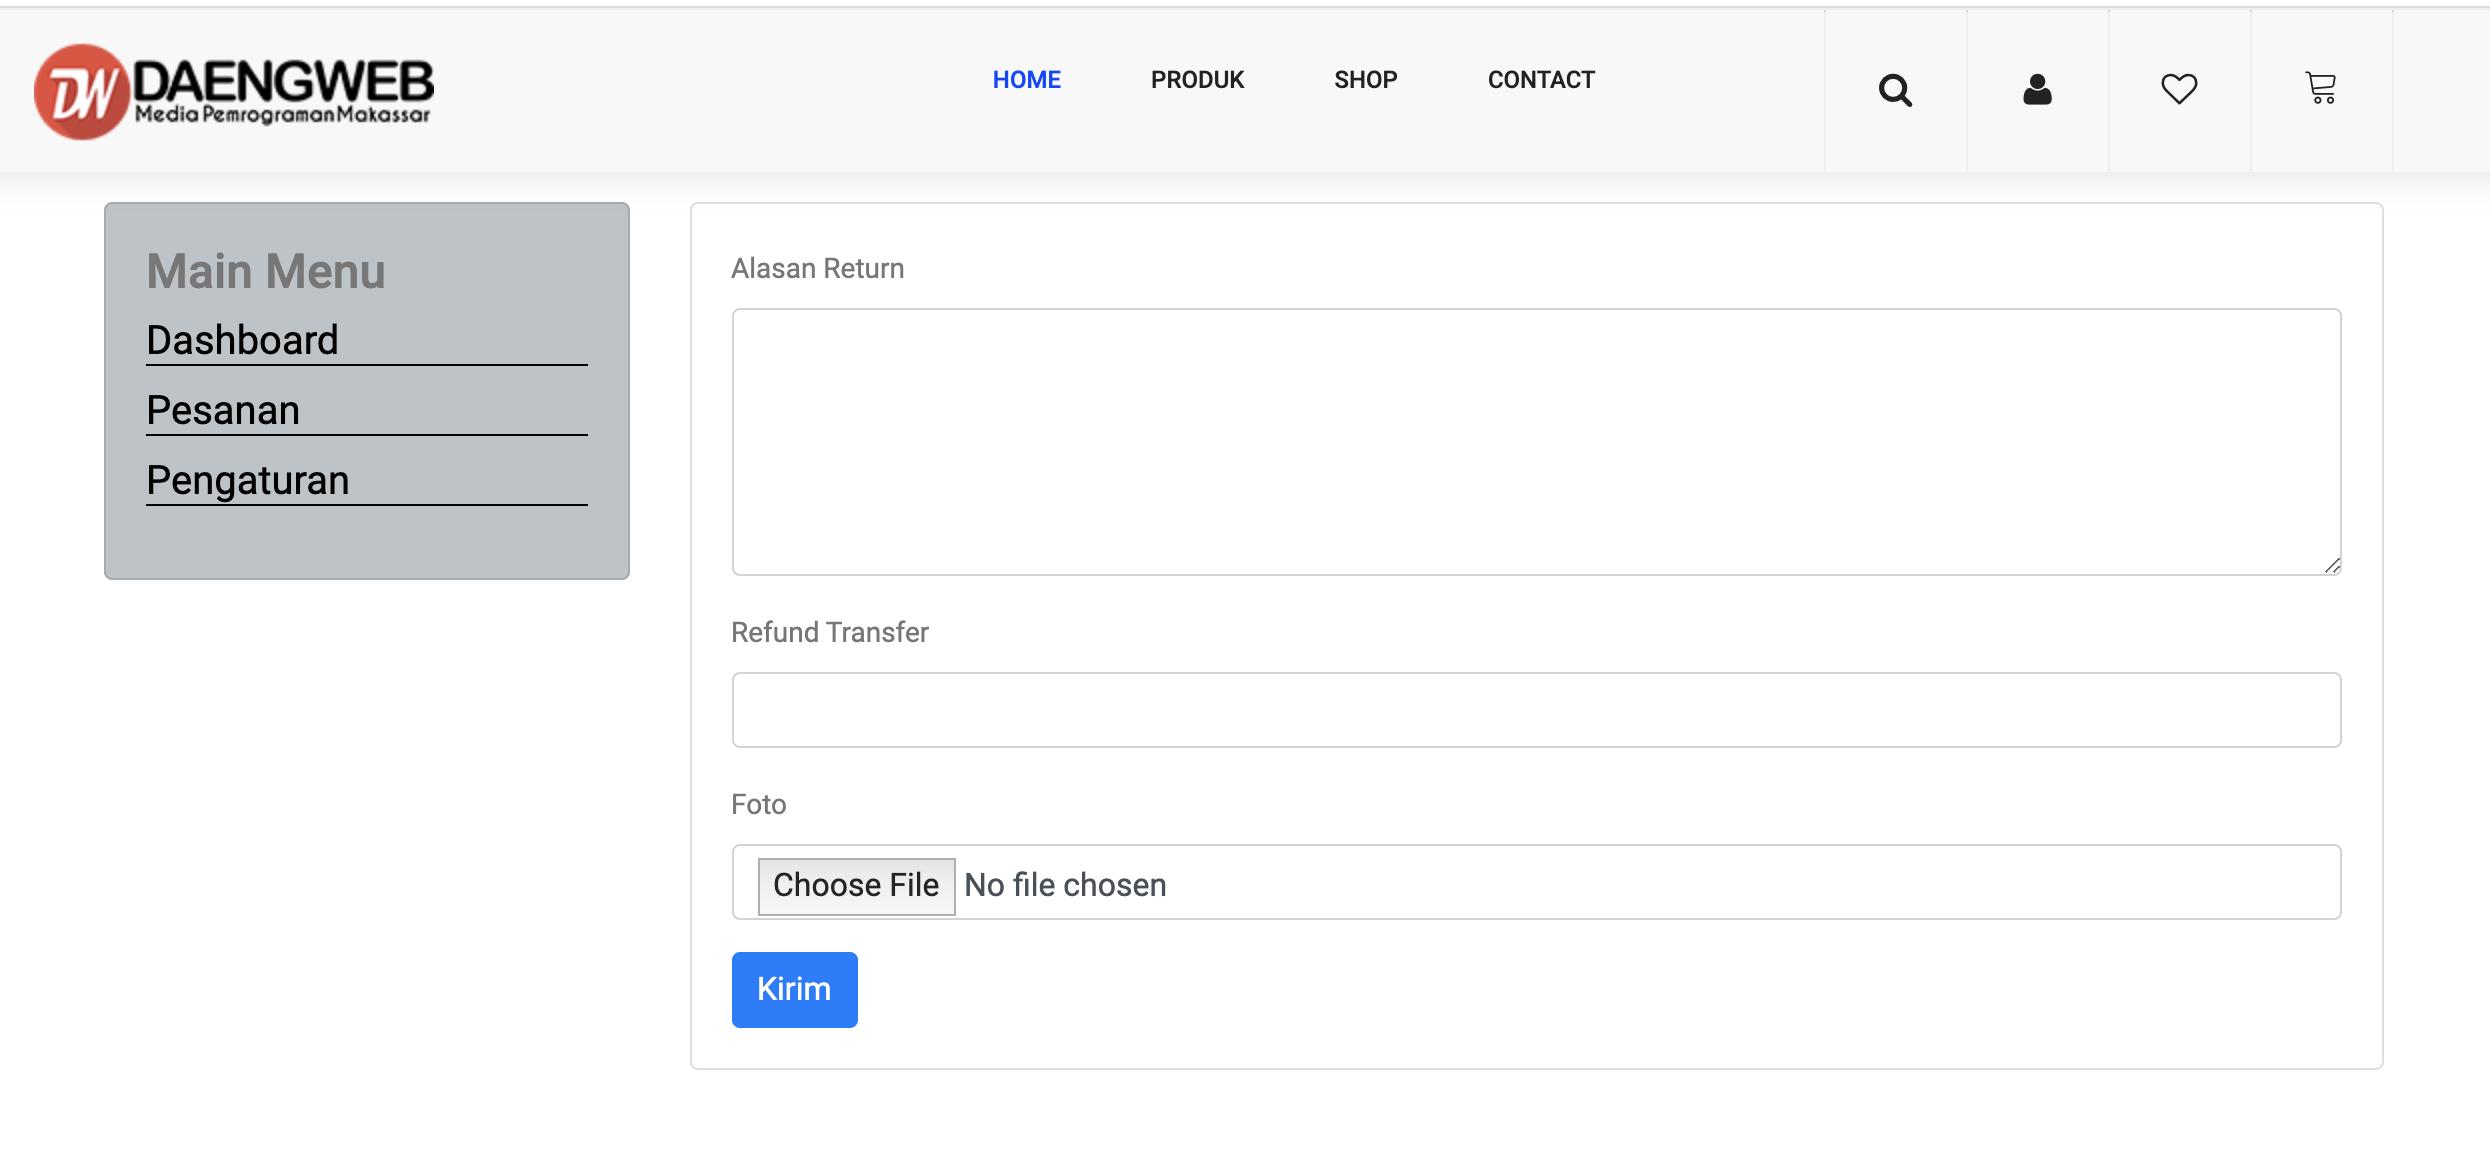Click the Kirim submit button
This screenshot has width=2490, height=1162.
[794, 989]
